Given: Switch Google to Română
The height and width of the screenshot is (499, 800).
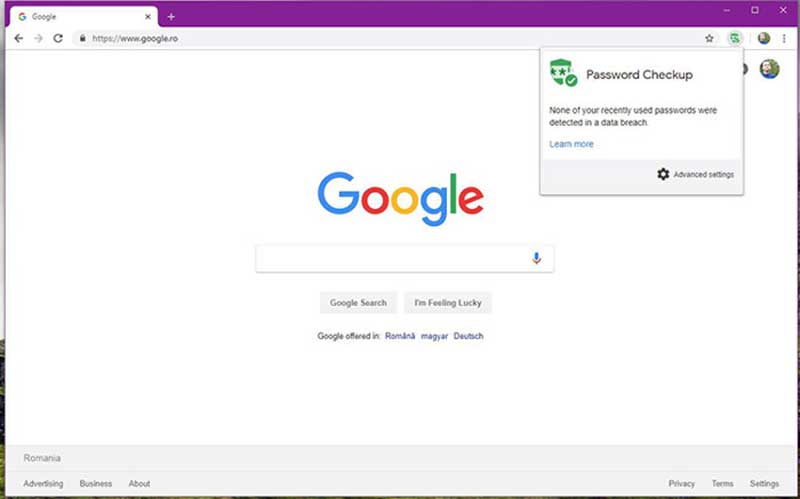Looking at the screenshot, I should click(400, 336).
